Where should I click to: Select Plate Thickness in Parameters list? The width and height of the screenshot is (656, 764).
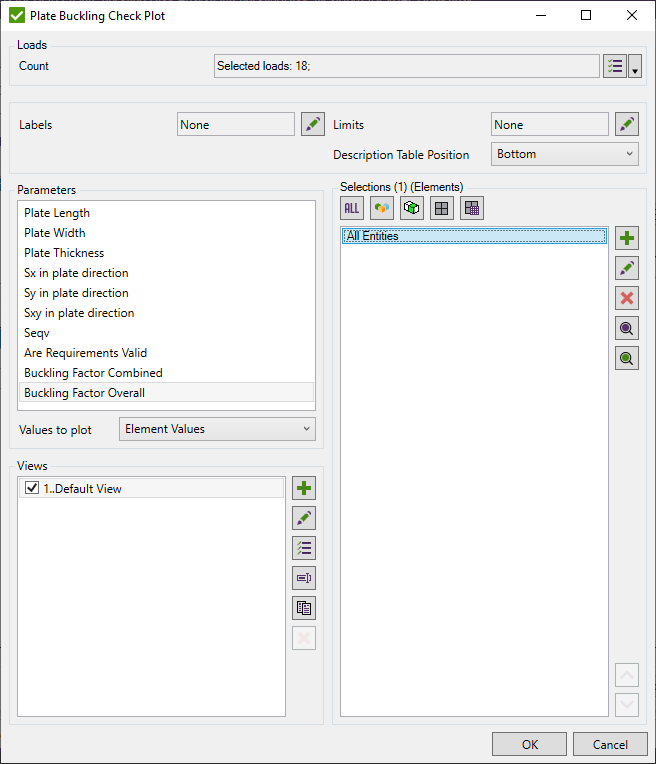click(x=64, y=253)
